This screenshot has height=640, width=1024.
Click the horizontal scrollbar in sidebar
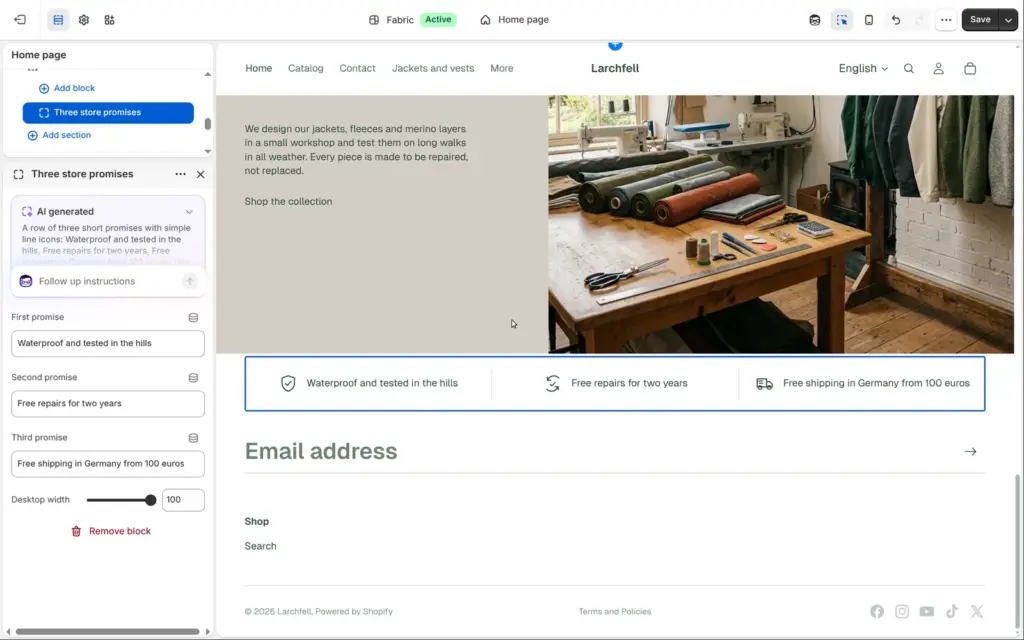[x=108, y=632]
